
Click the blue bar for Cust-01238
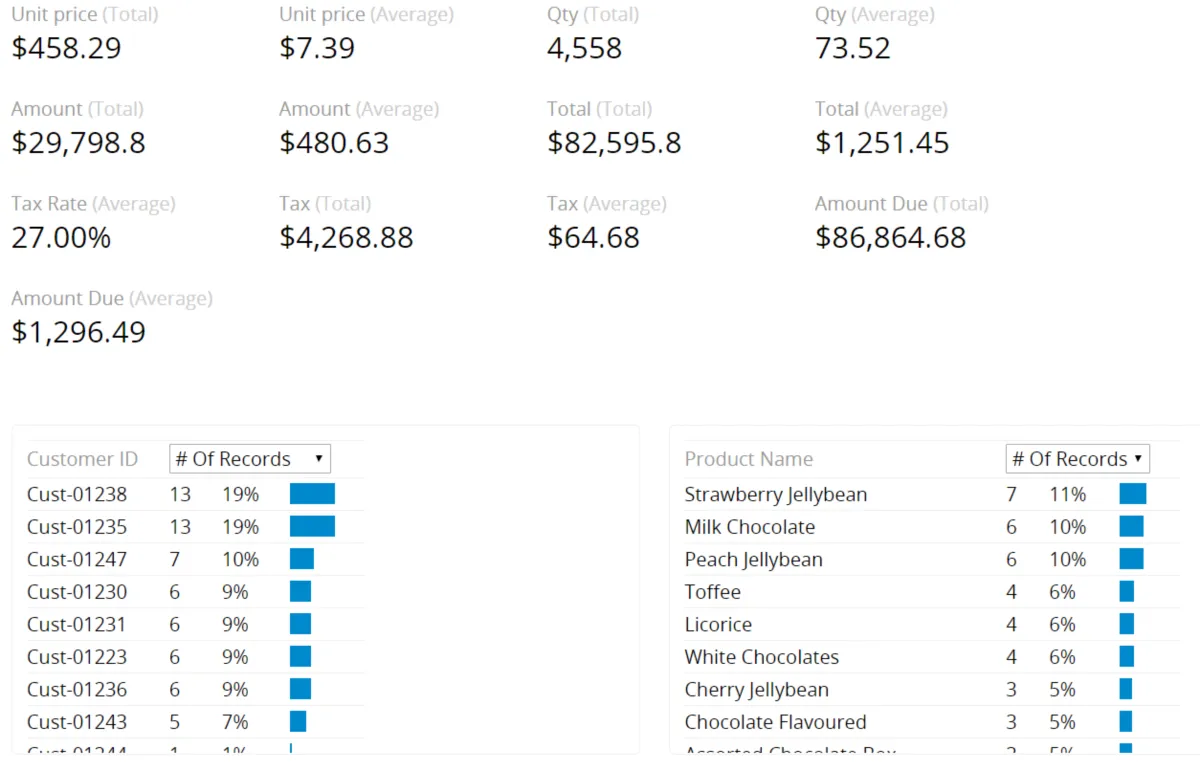click(312, 494)
